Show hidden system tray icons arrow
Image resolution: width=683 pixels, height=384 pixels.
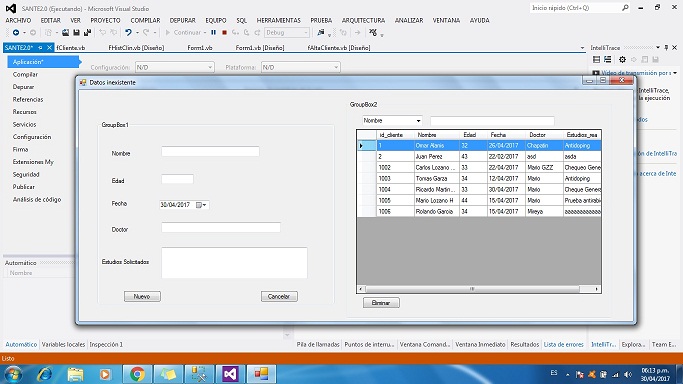[568, 374]
